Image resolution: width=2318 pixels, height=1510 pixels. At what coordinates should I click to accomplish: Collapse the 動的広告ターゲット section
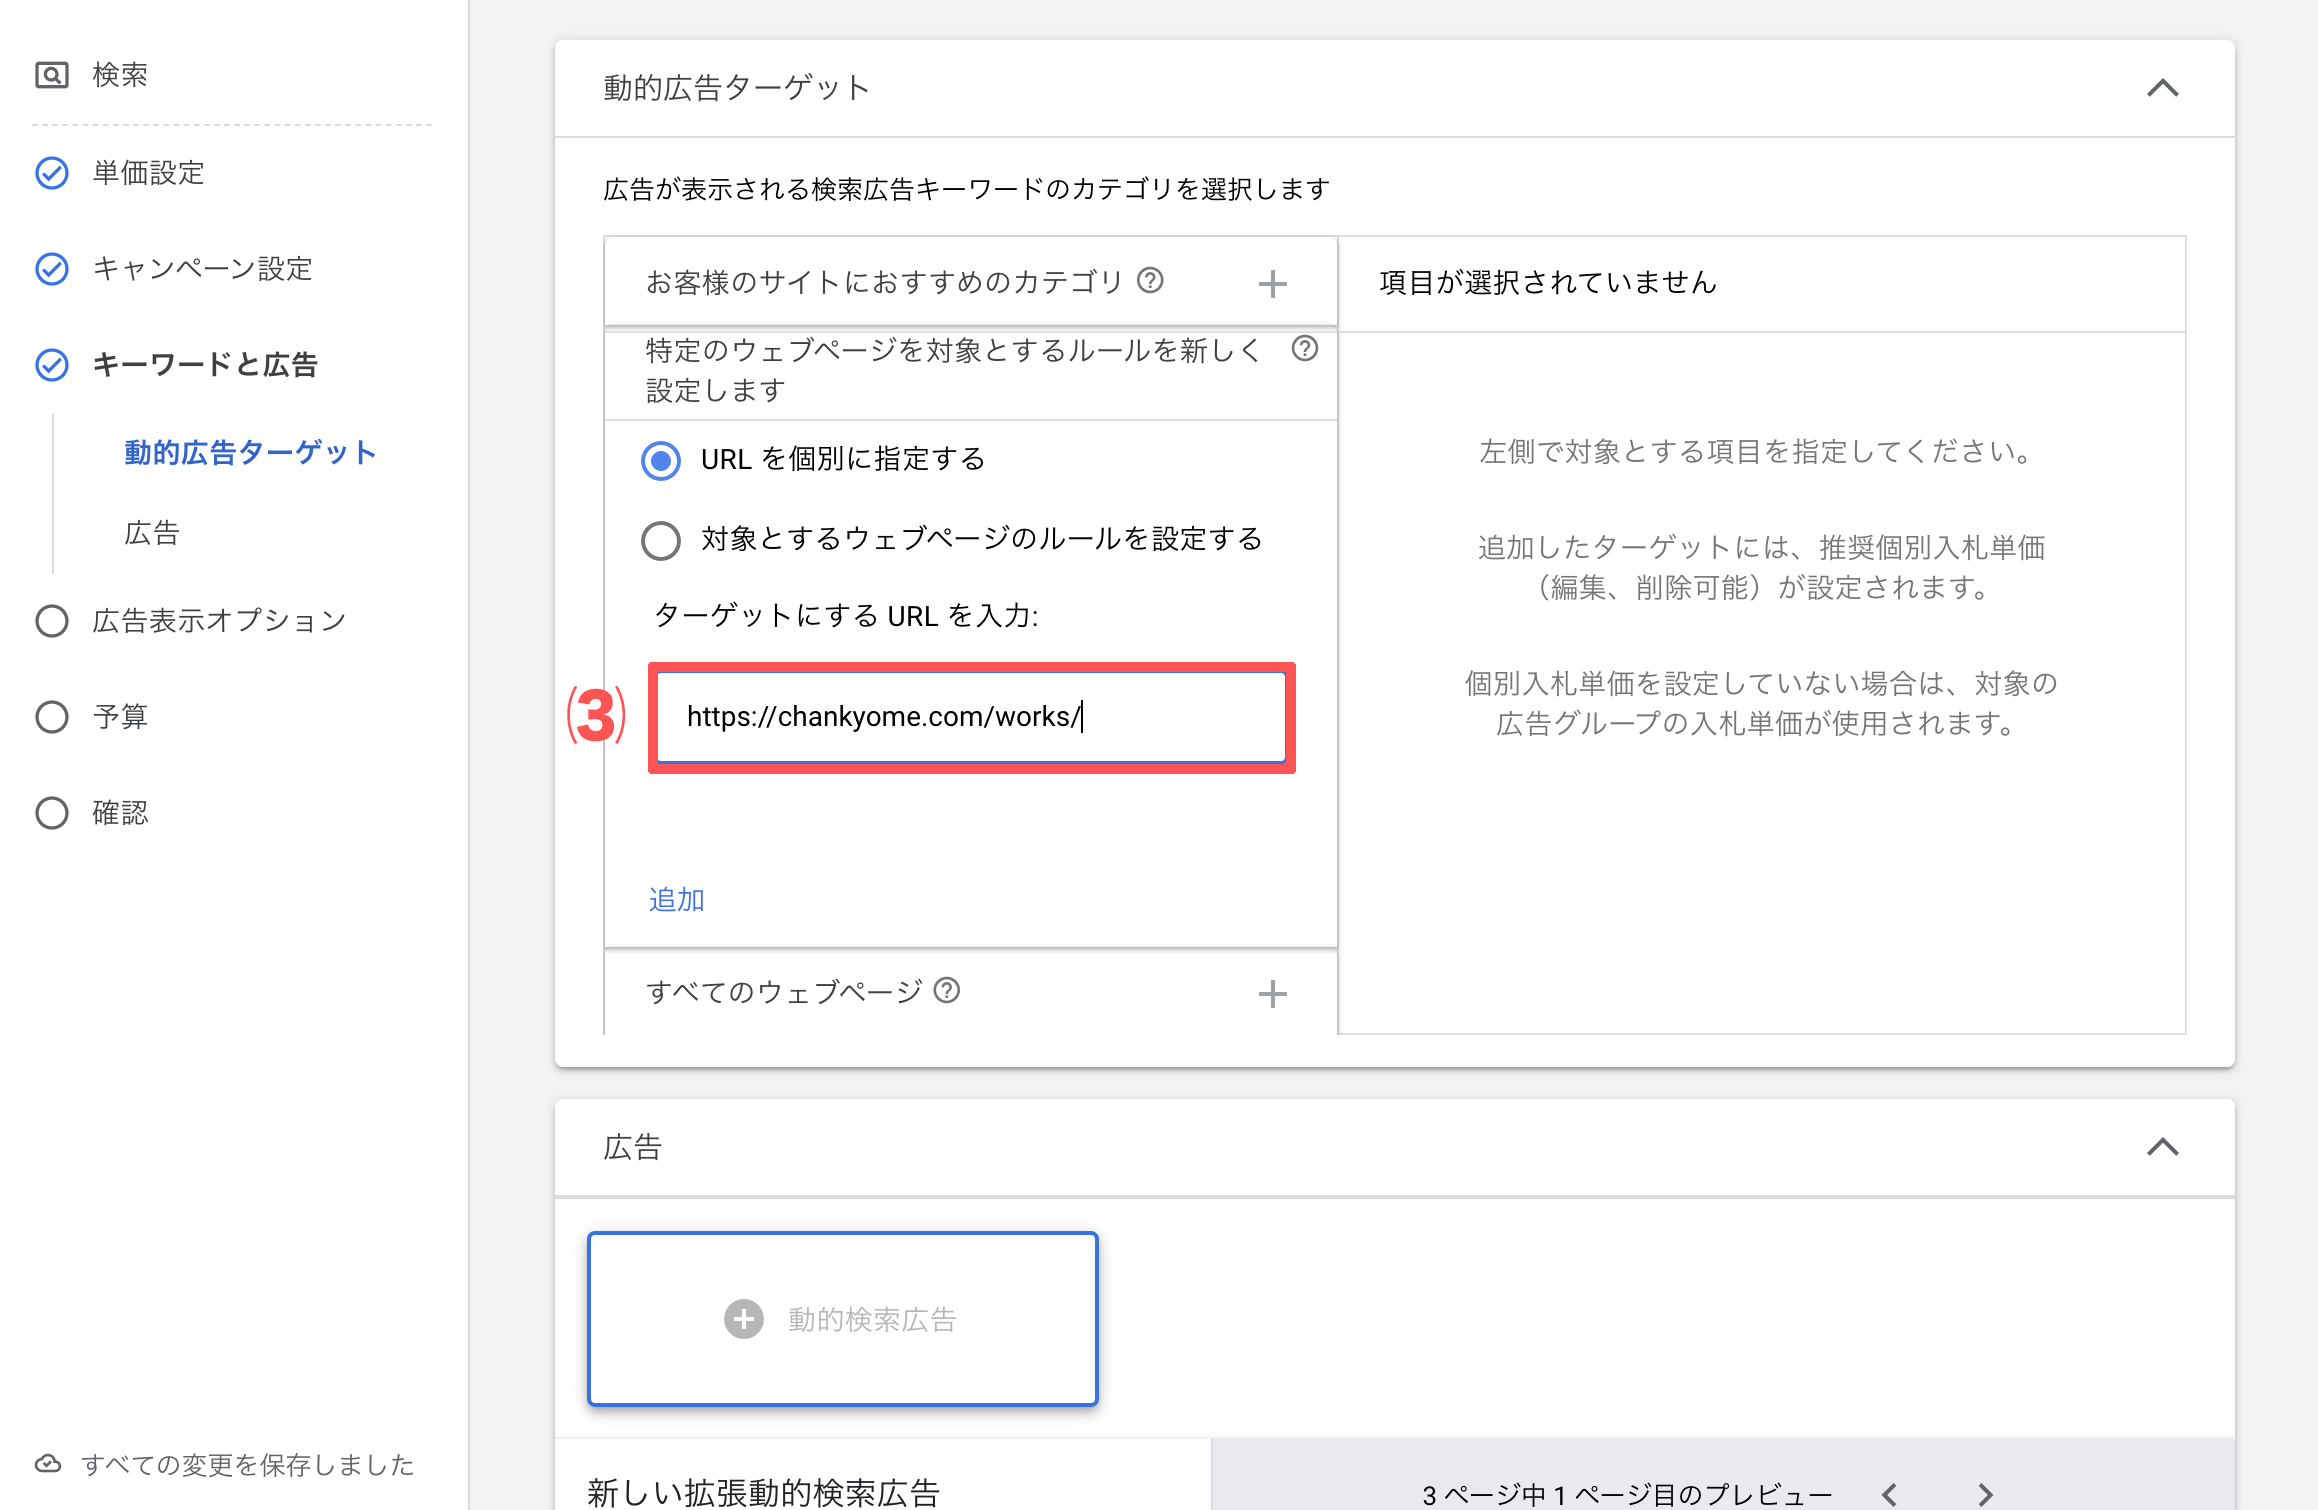click(x=2162, y=89)
